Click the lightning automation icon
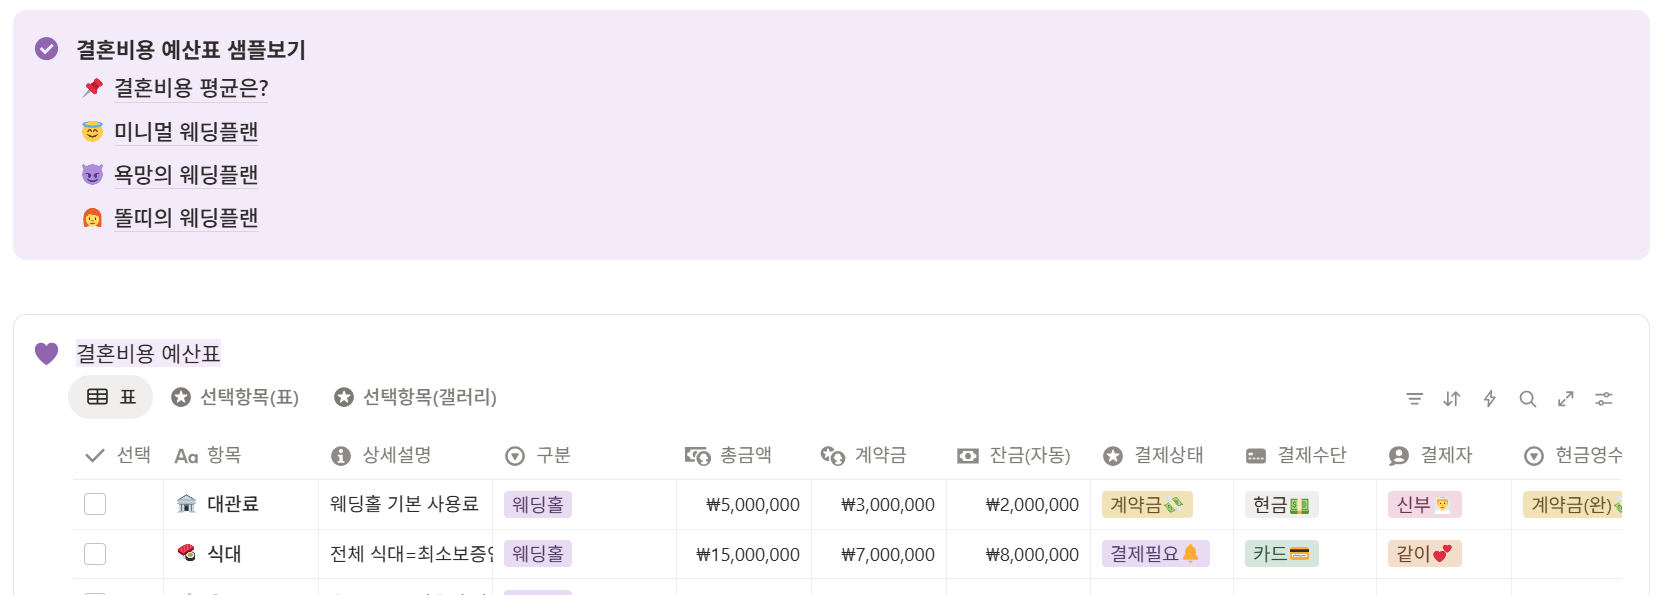Viewport: 1664px width, 595px height. coord(1489,398)
